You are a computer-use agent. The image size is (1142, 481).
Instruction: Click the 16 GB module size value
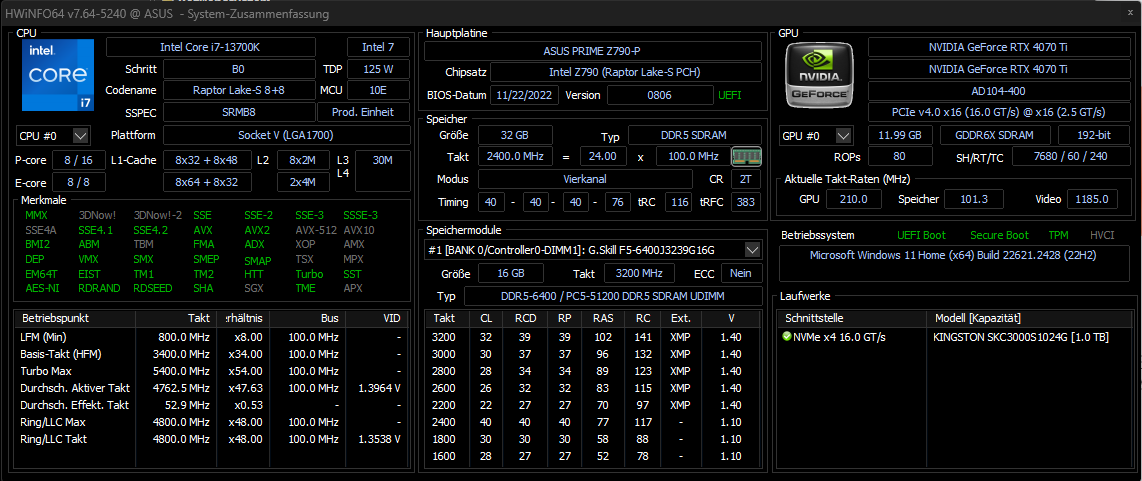511,273
